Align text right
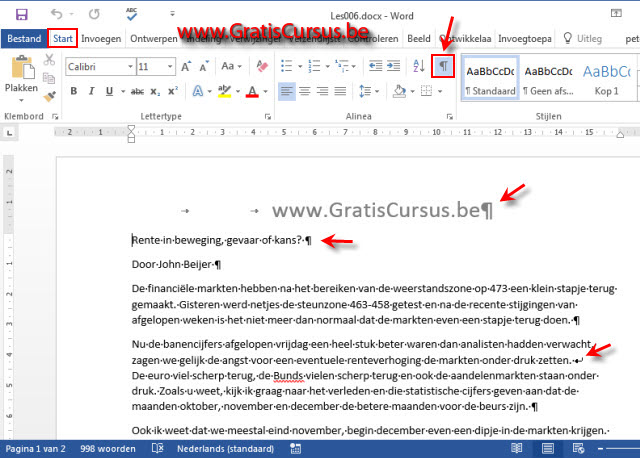The width and height of the screenshot is (640, 458). 322,91
